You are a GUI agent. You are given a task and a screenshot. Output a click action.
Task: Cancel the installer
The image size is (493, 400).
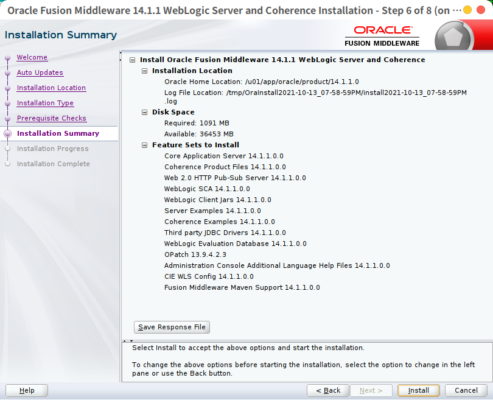[466, 390]
